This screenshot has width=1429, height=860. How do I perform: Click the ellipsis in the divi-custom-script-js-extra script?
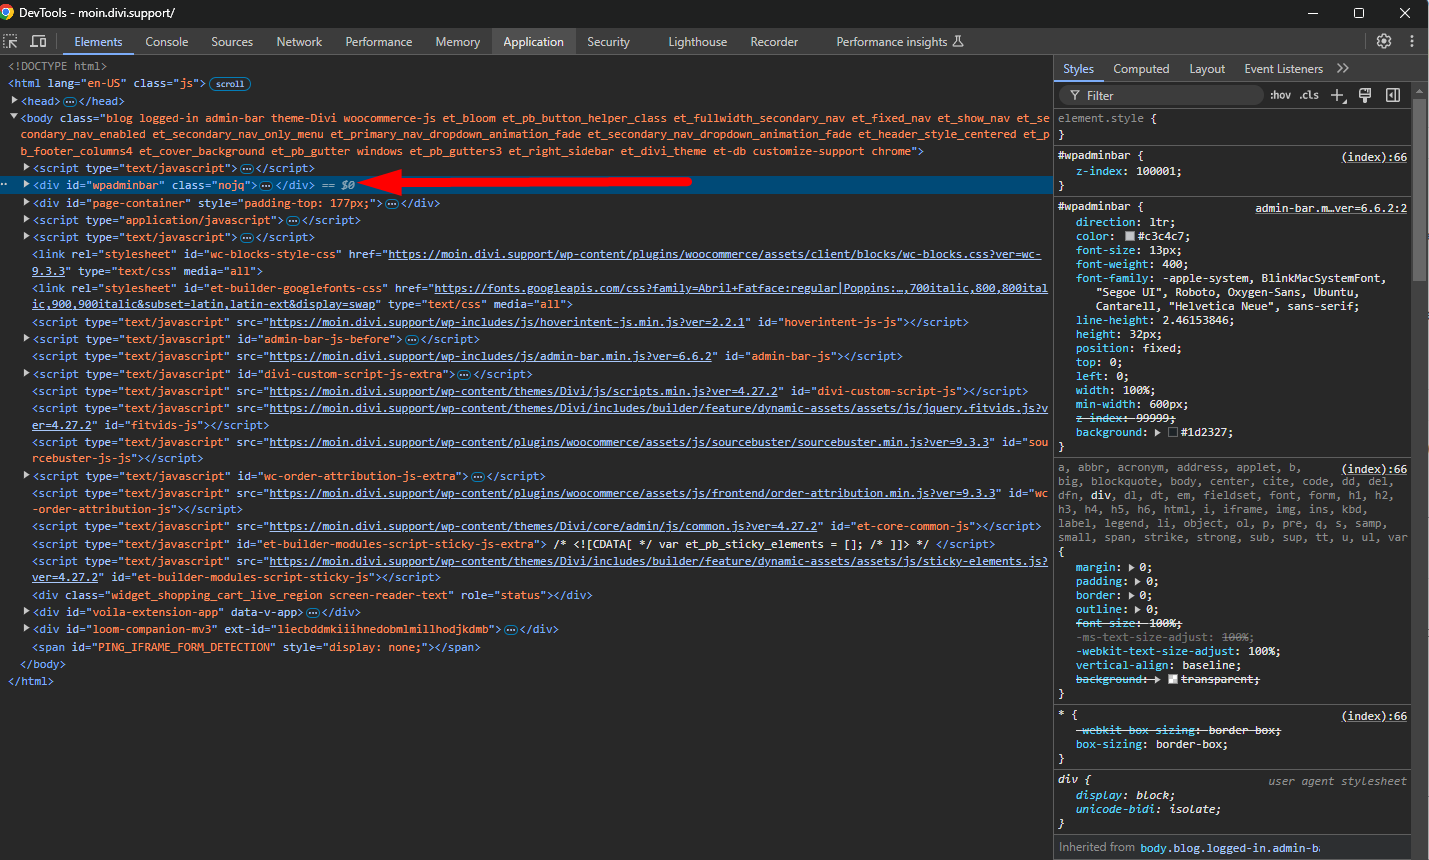coord(464,374)
